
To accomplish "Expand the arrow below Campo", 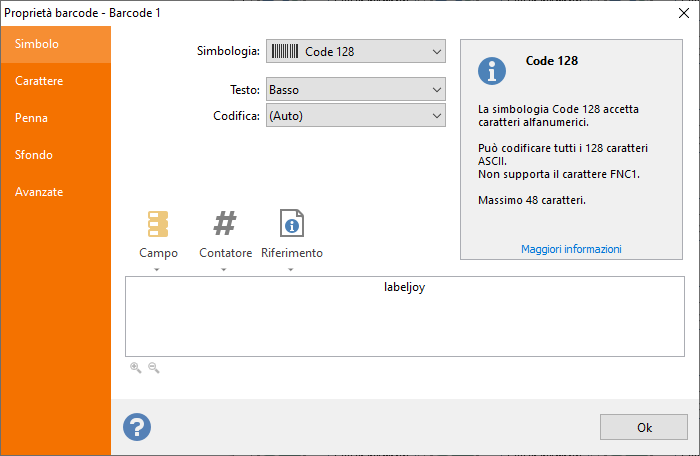I will 158,269.
